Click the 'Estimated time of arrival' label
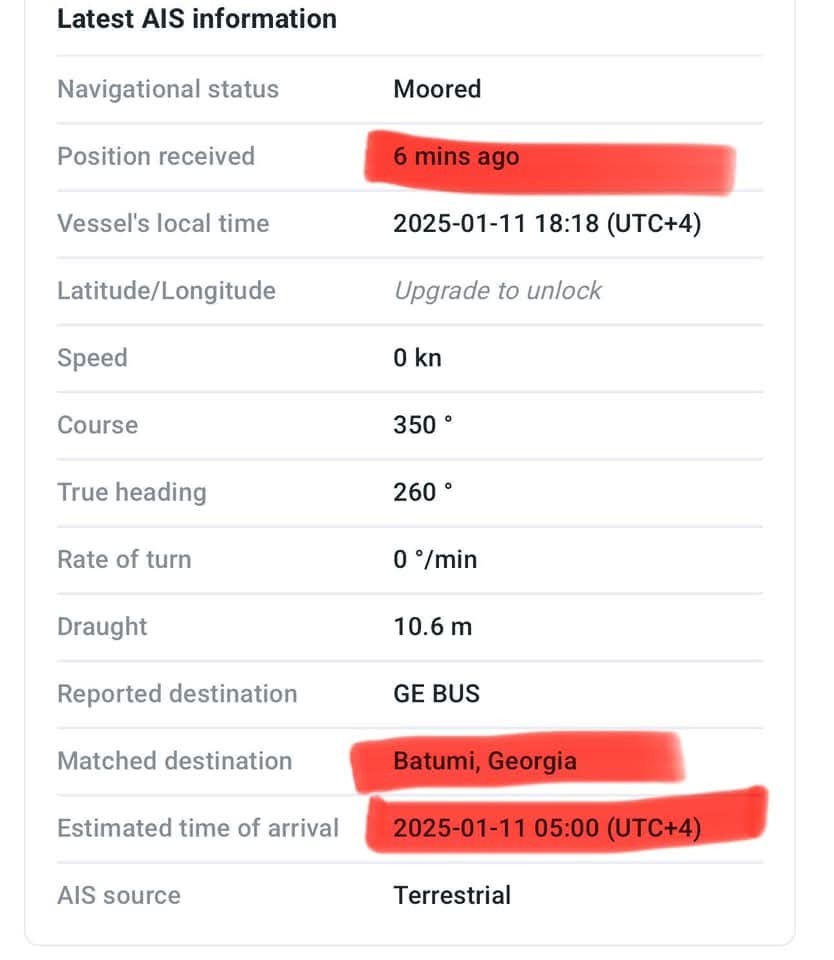This screenshot has height=960, width=834. 198,828
